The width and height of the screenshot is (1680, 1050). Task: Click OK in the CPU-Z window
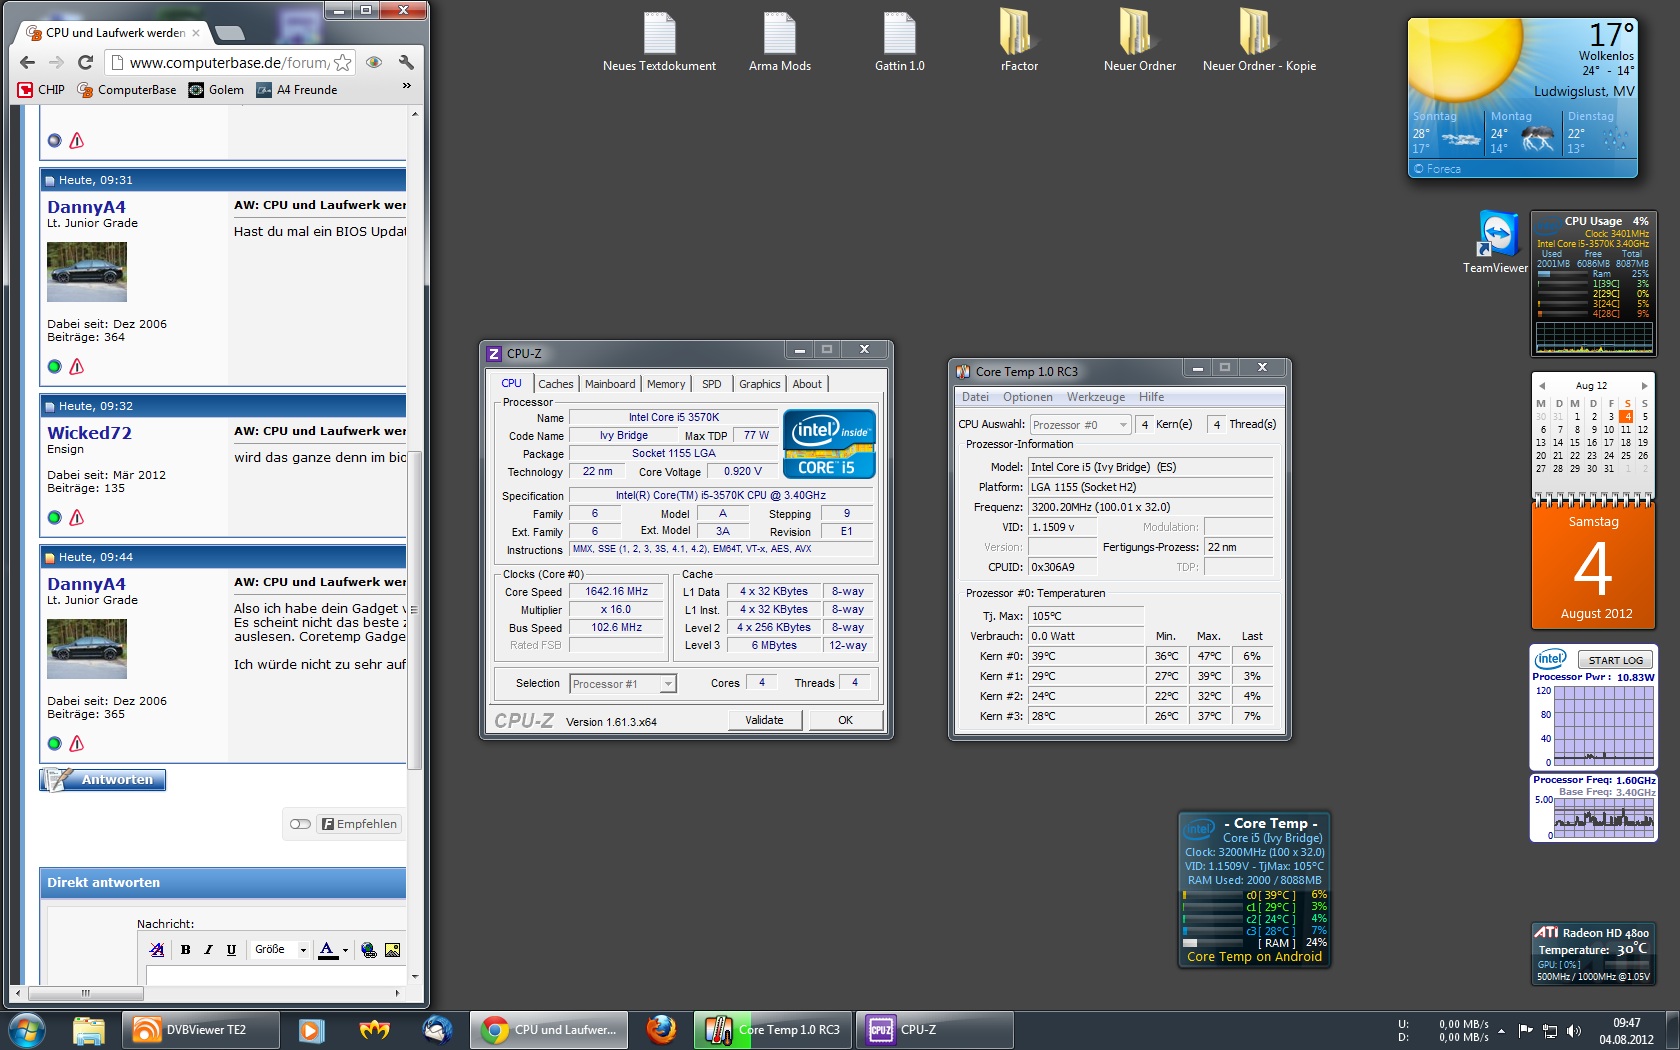click(846, 720)
